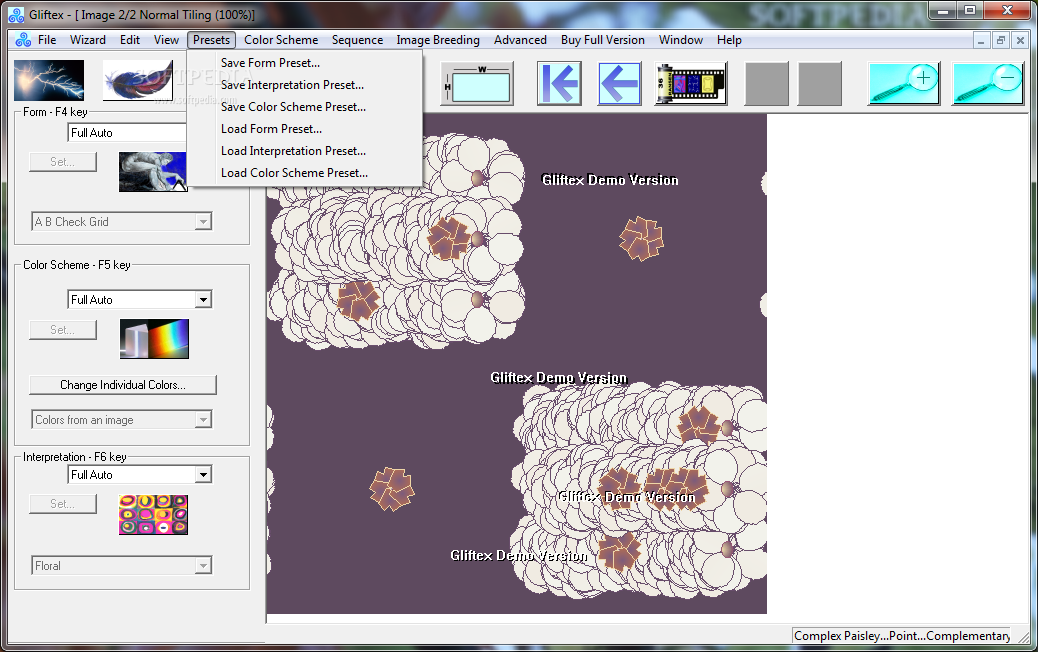Open the Window menu

pyautogui.click(x=681, y=40)
